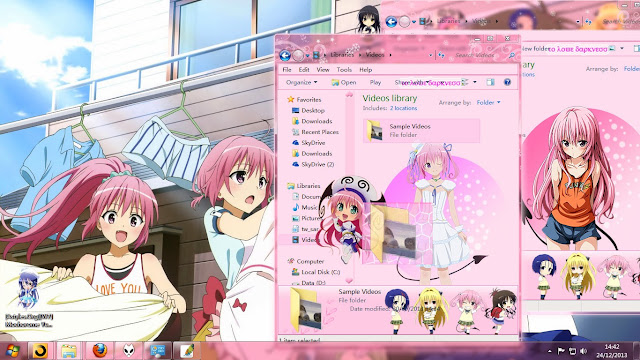This screenshot has width=640, height=360.
Task: Open the File menu
Action: [x=287, y=70]
